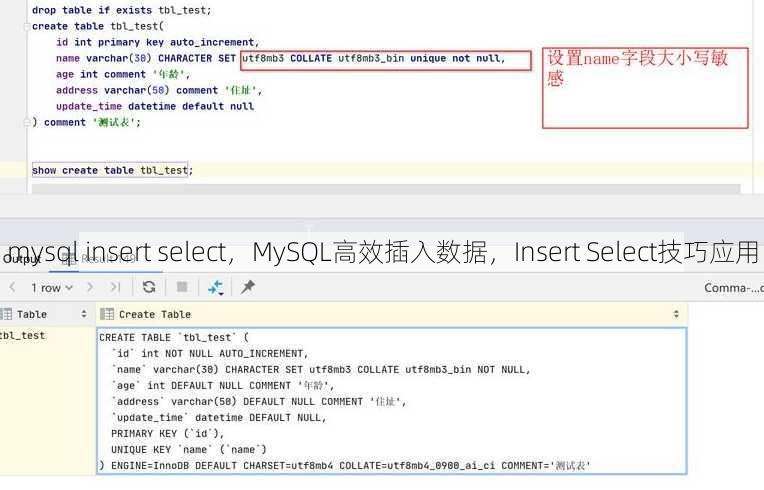Click 'id int primary key auto_increment' line
Viewport: 764px width, 490px height.
[x=157, y=42]
